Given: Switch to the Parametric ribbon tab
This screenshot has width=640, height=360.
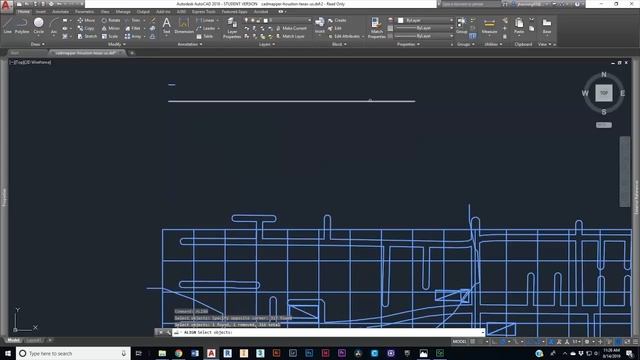Looking at the screenshot, I should 84,11.
